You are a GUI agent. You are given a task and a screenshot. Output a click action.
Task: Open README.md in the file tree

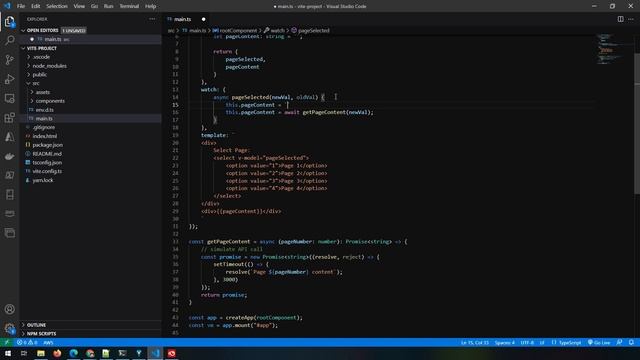pyautogui.click(x=47, y=154)
